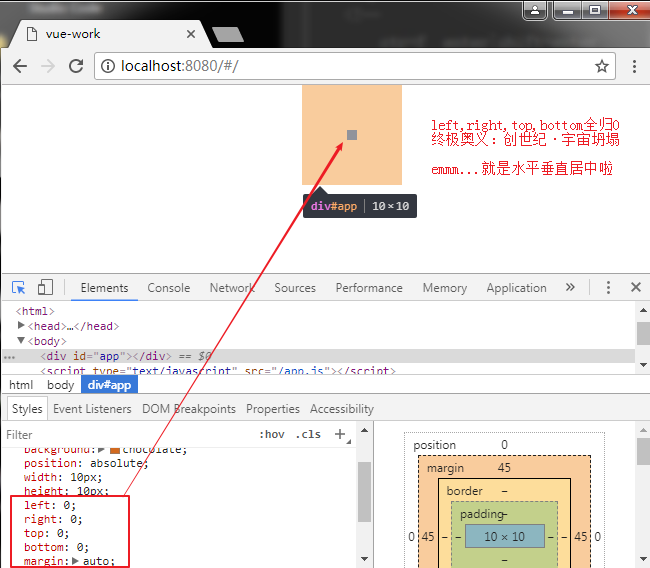Close the vue-work browser tab
650x568 pixels.
click(191, 34)
